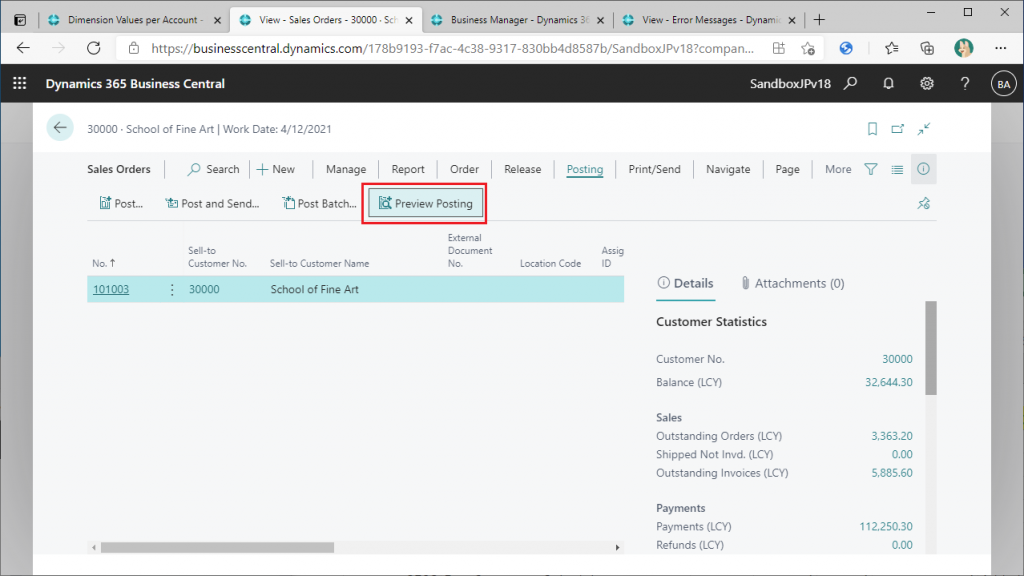
Task: Open a new browser tab
Action: (x=819, y=20)
